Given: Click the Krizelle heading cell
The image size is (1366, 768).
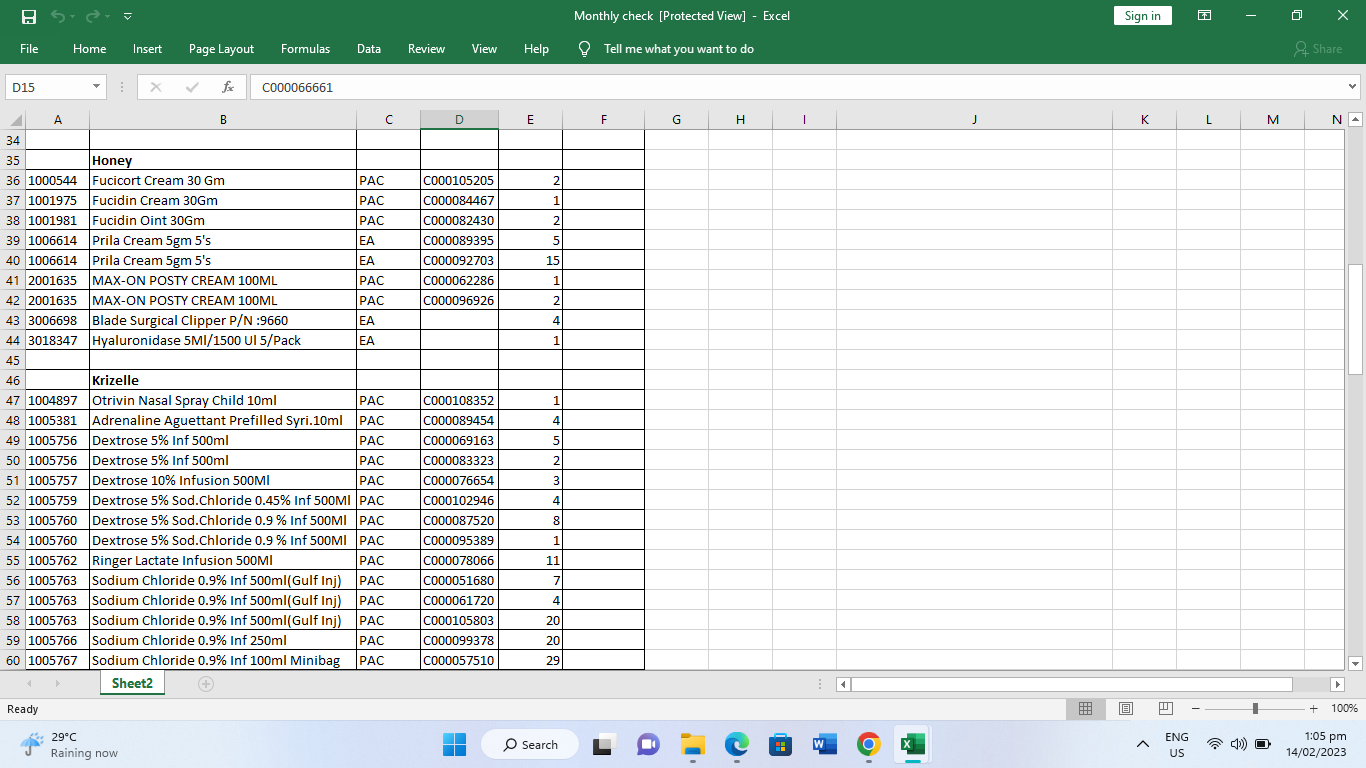Looking at the screenshot, I should point(223,380).
